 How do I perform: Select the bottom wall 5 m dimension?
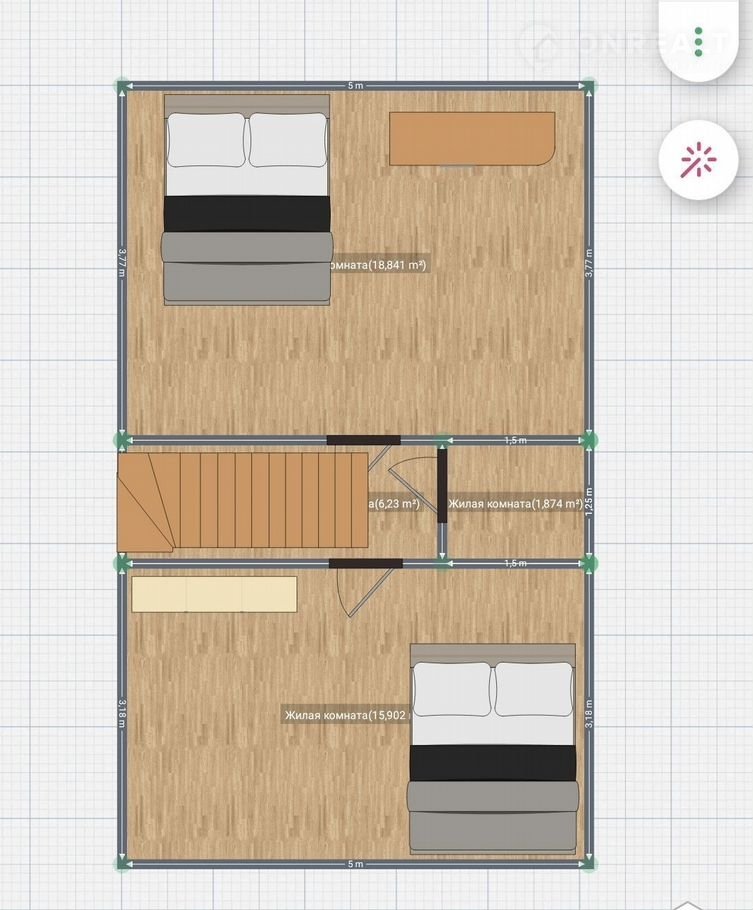point(355,863)
